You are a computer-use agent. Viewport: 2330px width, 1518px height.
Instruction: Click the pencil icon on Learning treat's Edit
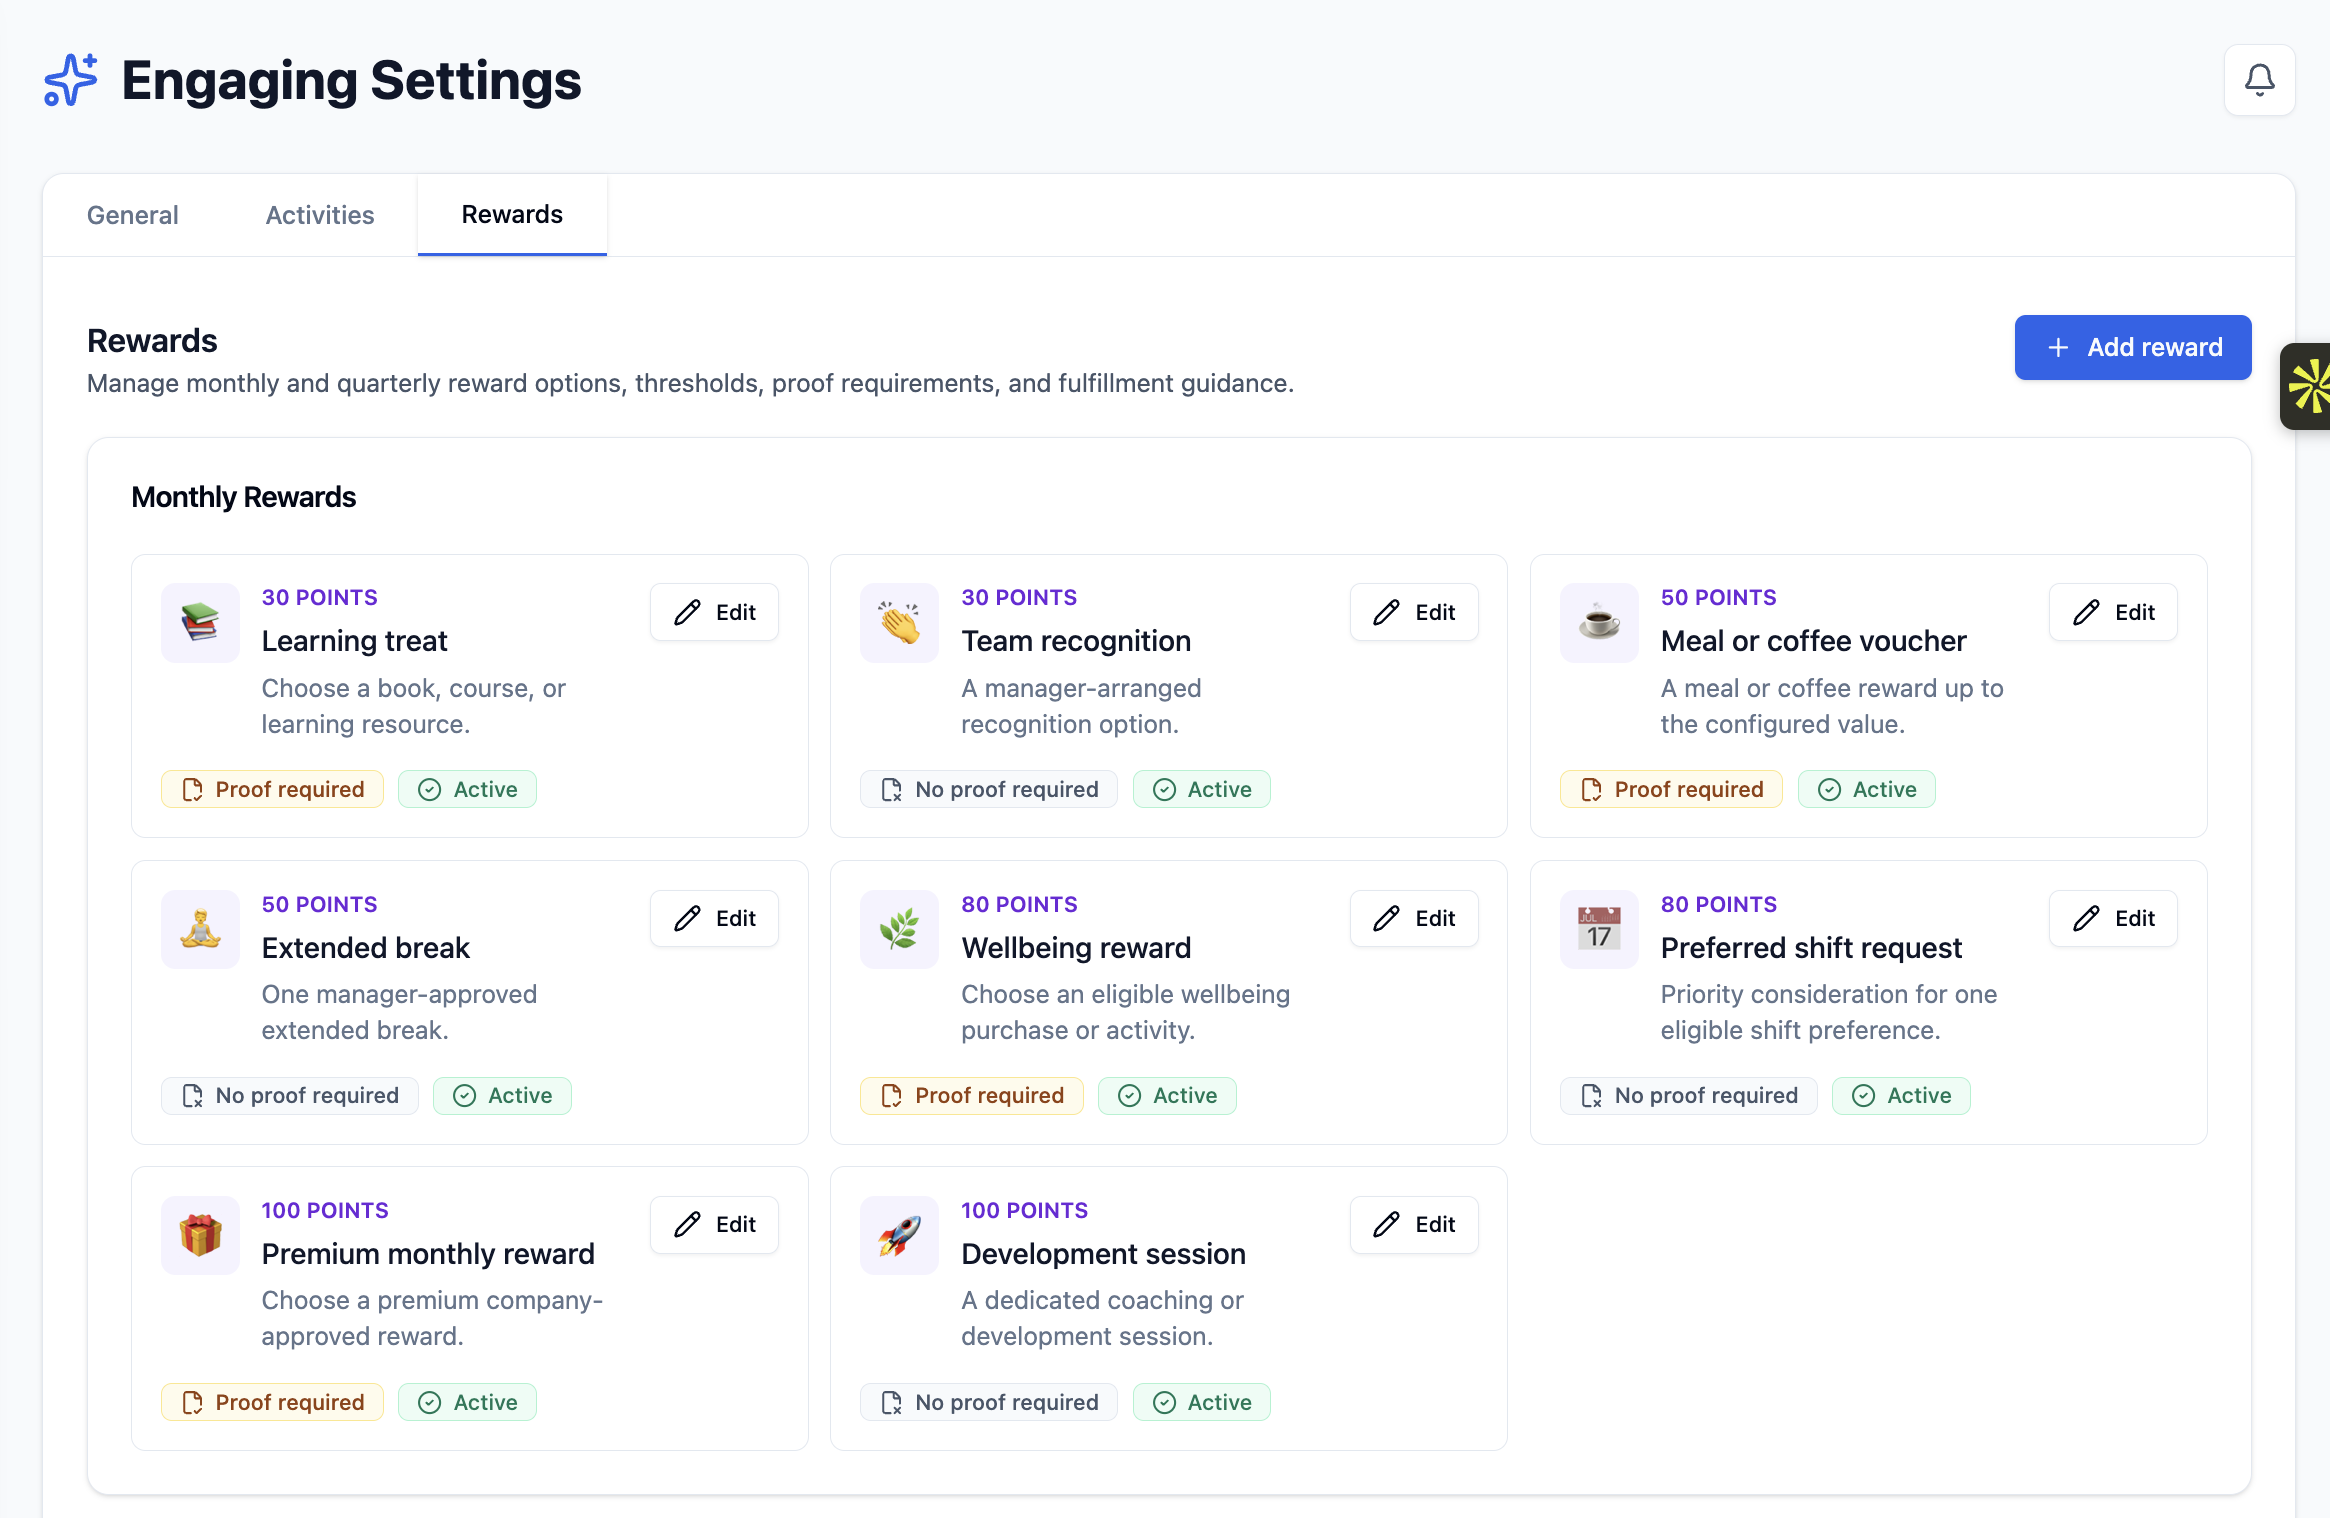687,612
